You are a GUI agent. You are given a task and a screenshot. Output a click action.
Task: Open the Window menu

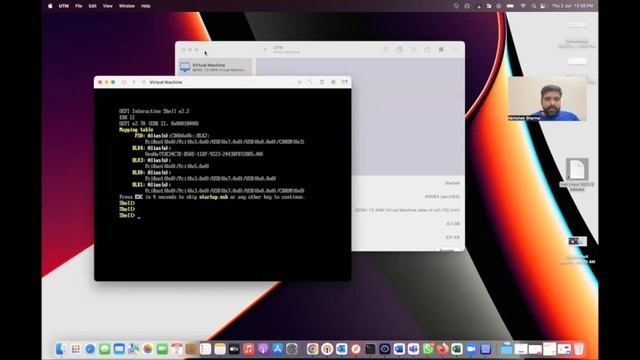[x=127, y=6]
